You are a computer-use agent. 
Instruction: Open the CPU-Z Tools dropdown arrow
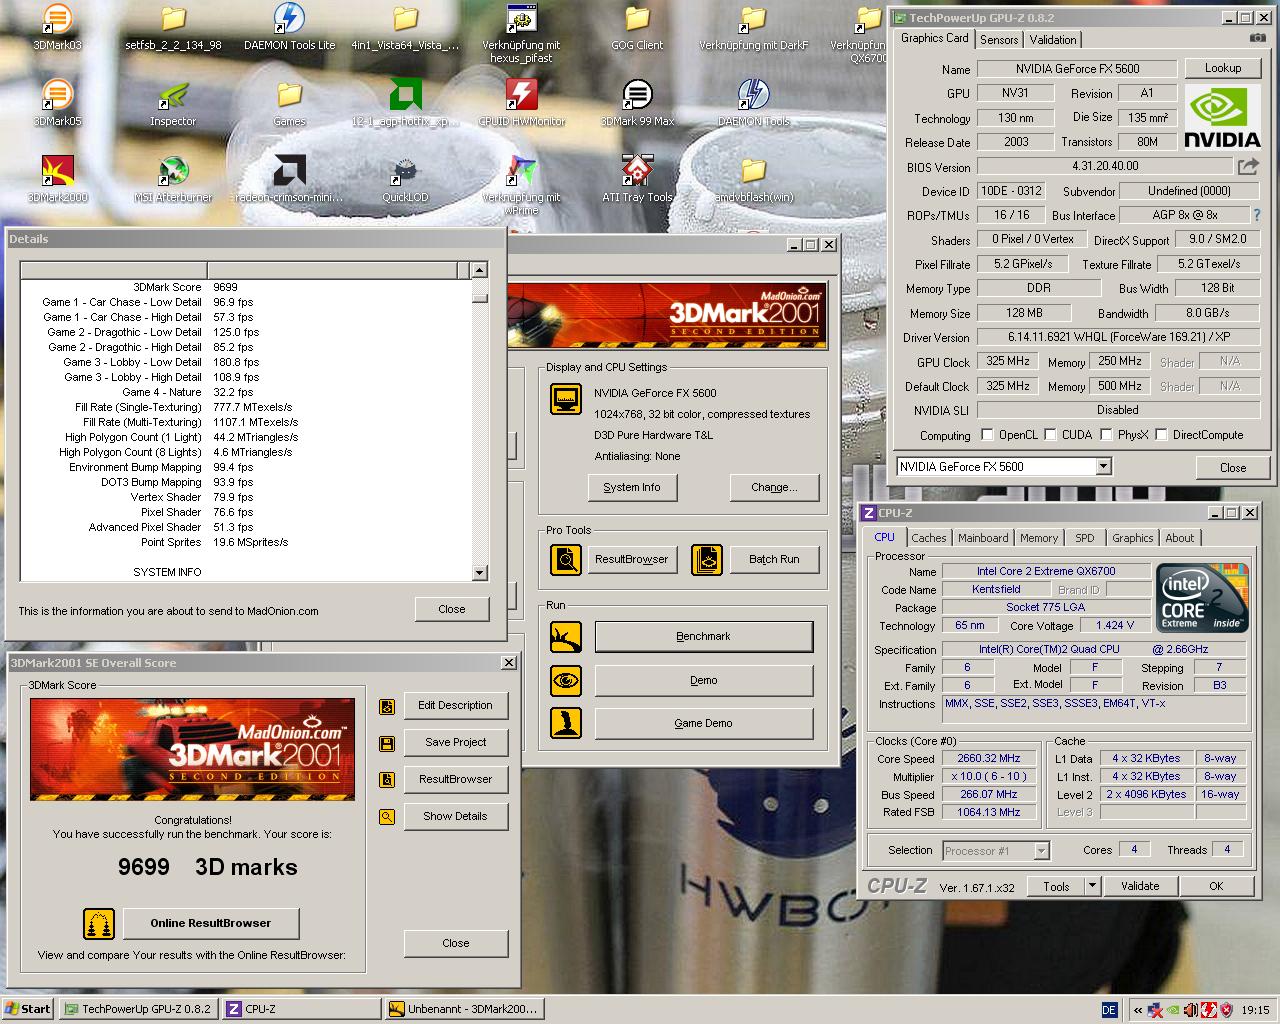[x=1092, y=886]
